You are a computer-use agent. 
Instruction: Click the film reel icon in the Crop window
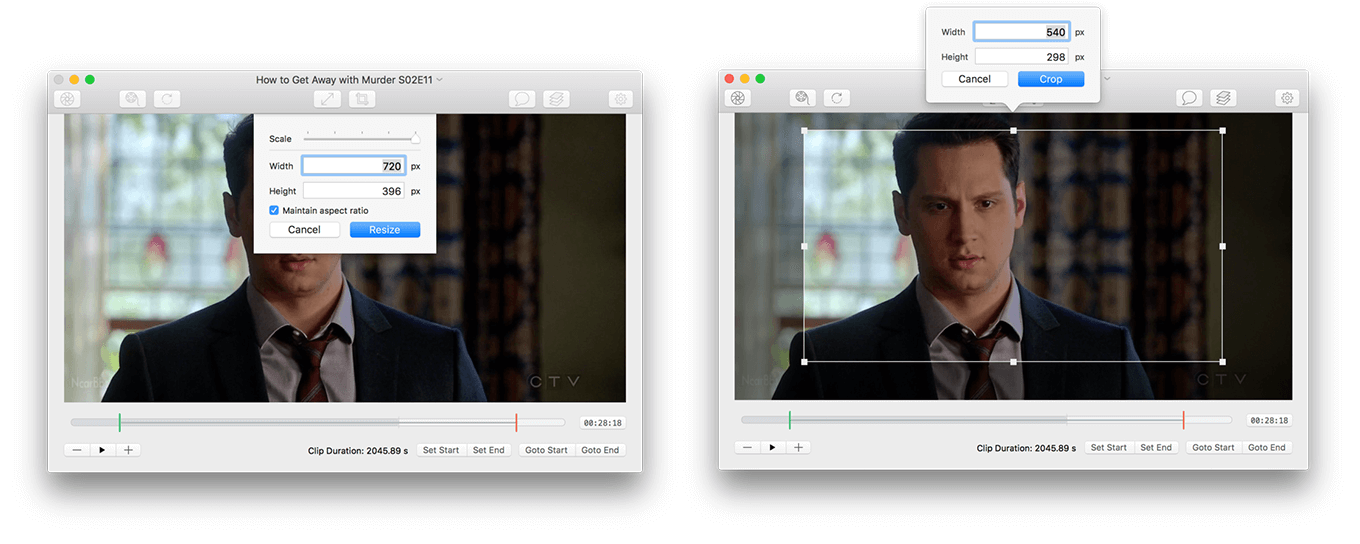coord(803,98)
